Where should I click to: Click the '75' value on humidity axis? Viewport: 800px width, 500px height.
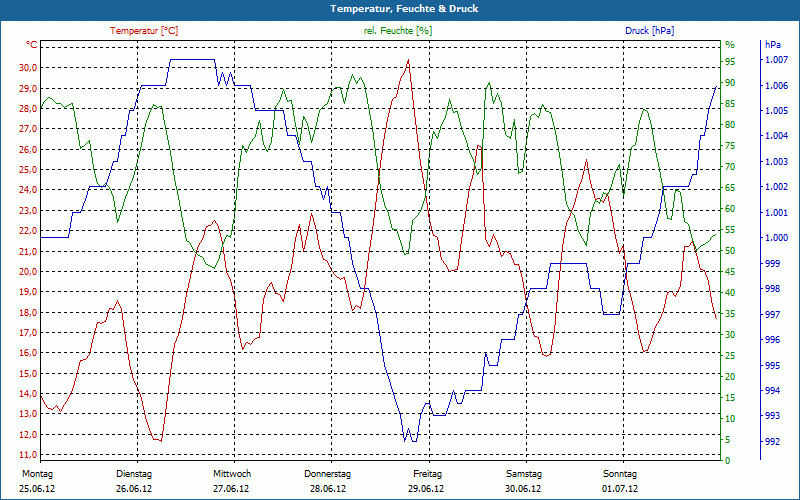tap(730, 146)
